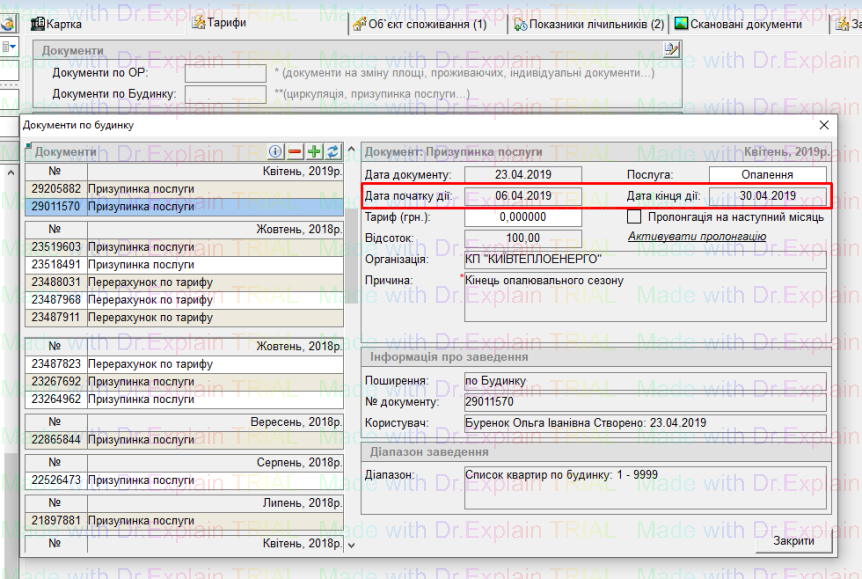Click the red minus delete document icon
This screenshot has width=862, height=579.
tap(295, 152)
